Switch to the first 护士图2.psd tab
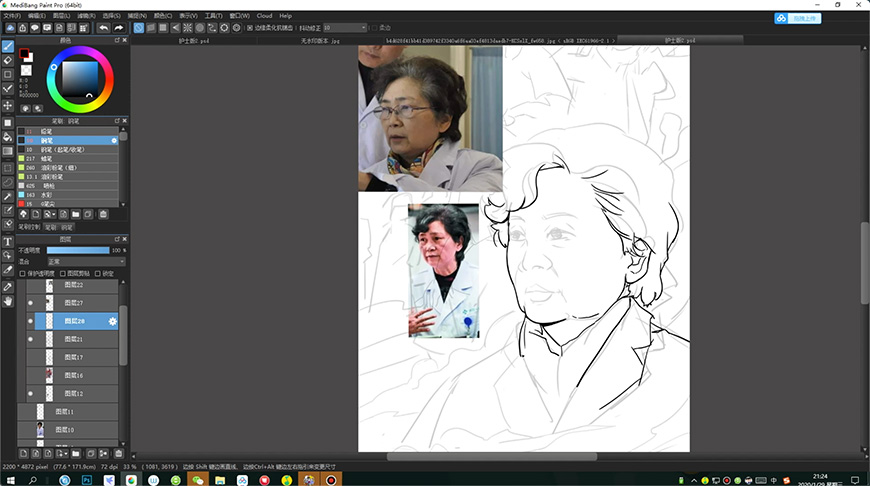This screenshot has width=870, height=486. [194, 40]
